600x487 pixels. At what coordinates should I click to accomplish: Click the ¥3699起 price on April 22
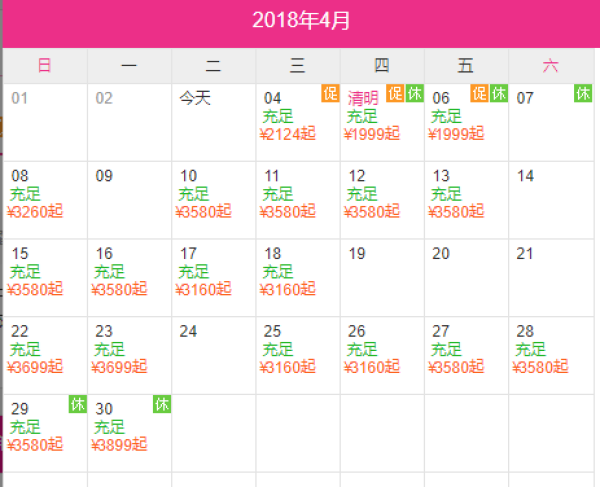tap(35, 367)
